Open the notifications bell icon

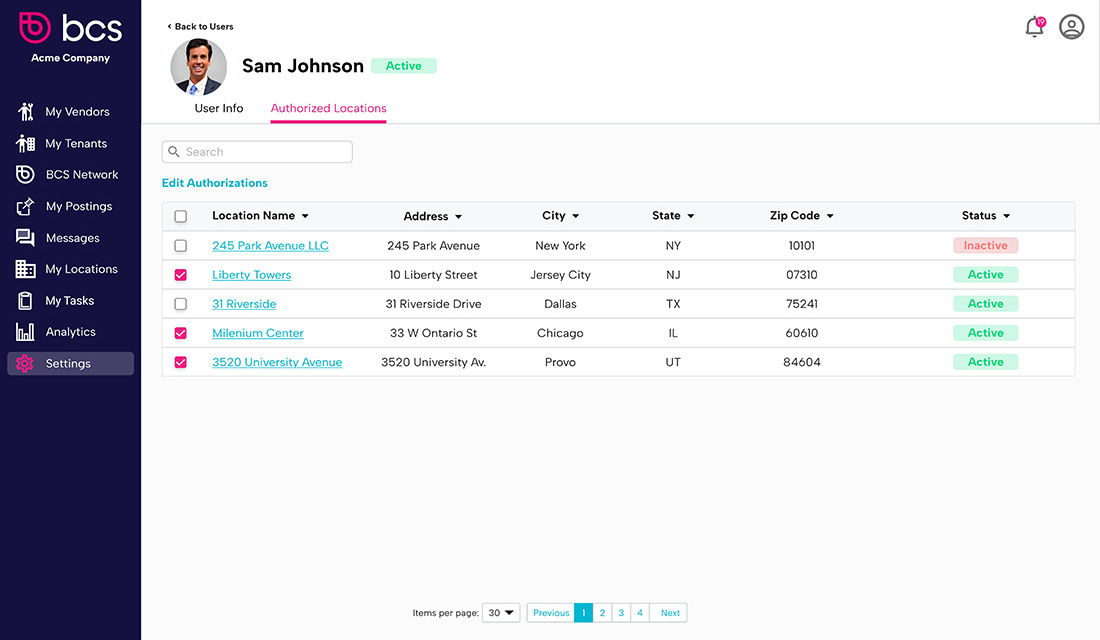pyautogui.click(x=1034, y=28)
